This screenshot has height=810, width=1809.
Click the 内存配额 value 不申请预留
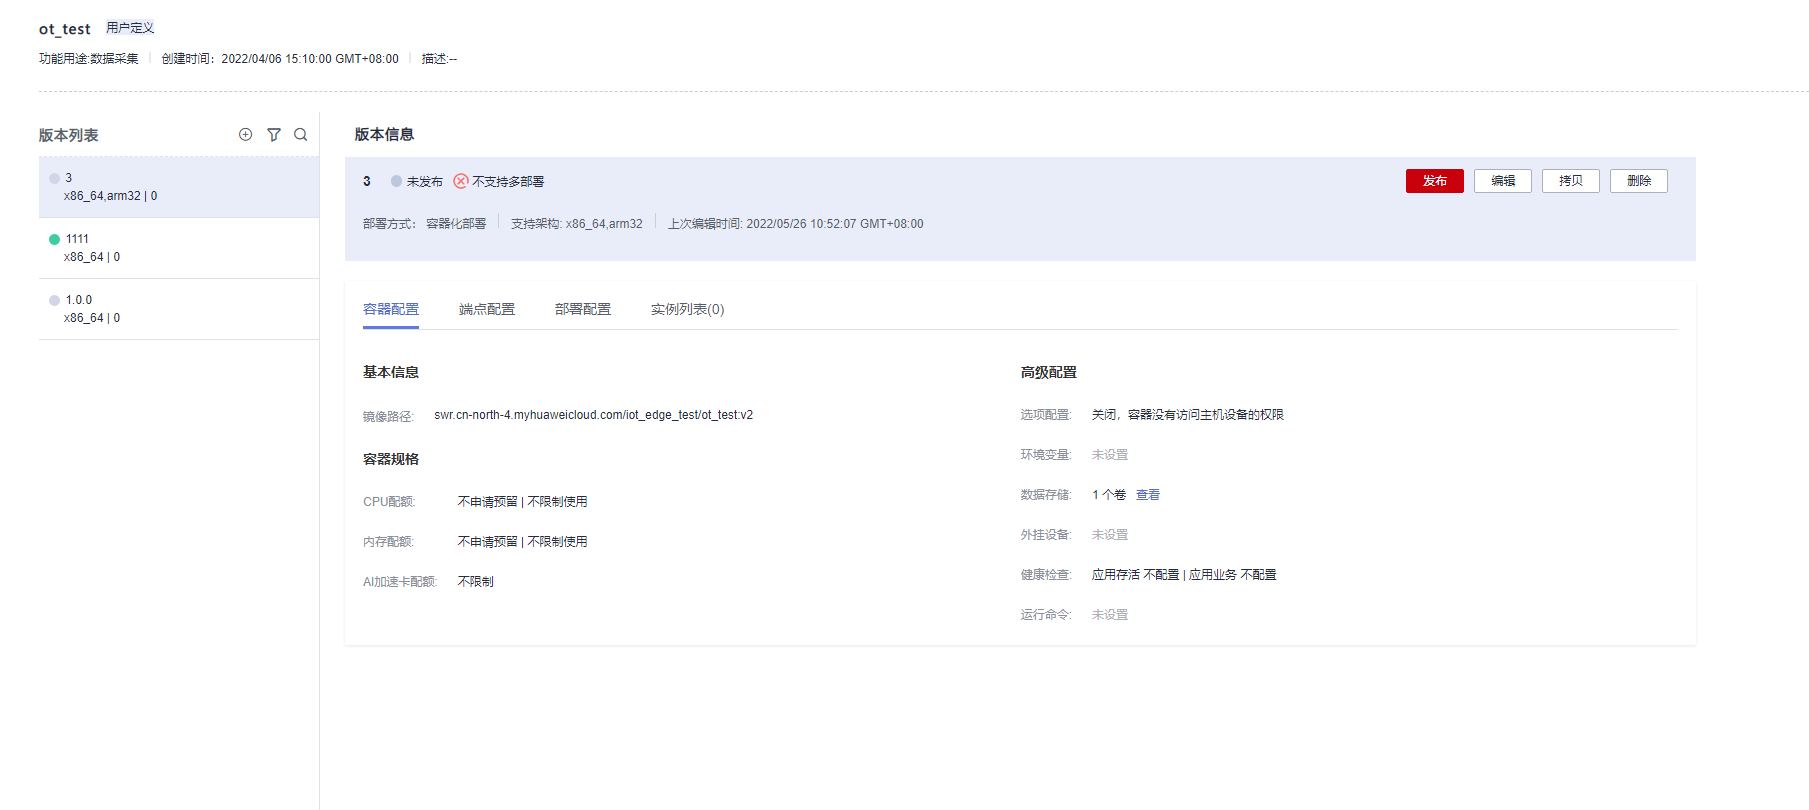[x=488, y=542]
